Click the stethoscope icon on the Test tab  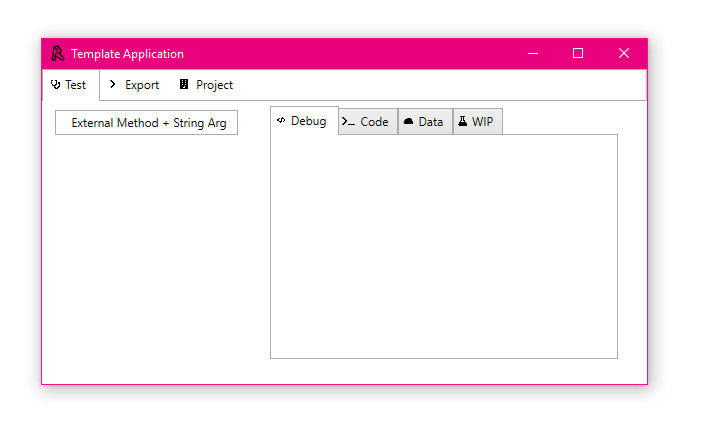tap(55, 85)
